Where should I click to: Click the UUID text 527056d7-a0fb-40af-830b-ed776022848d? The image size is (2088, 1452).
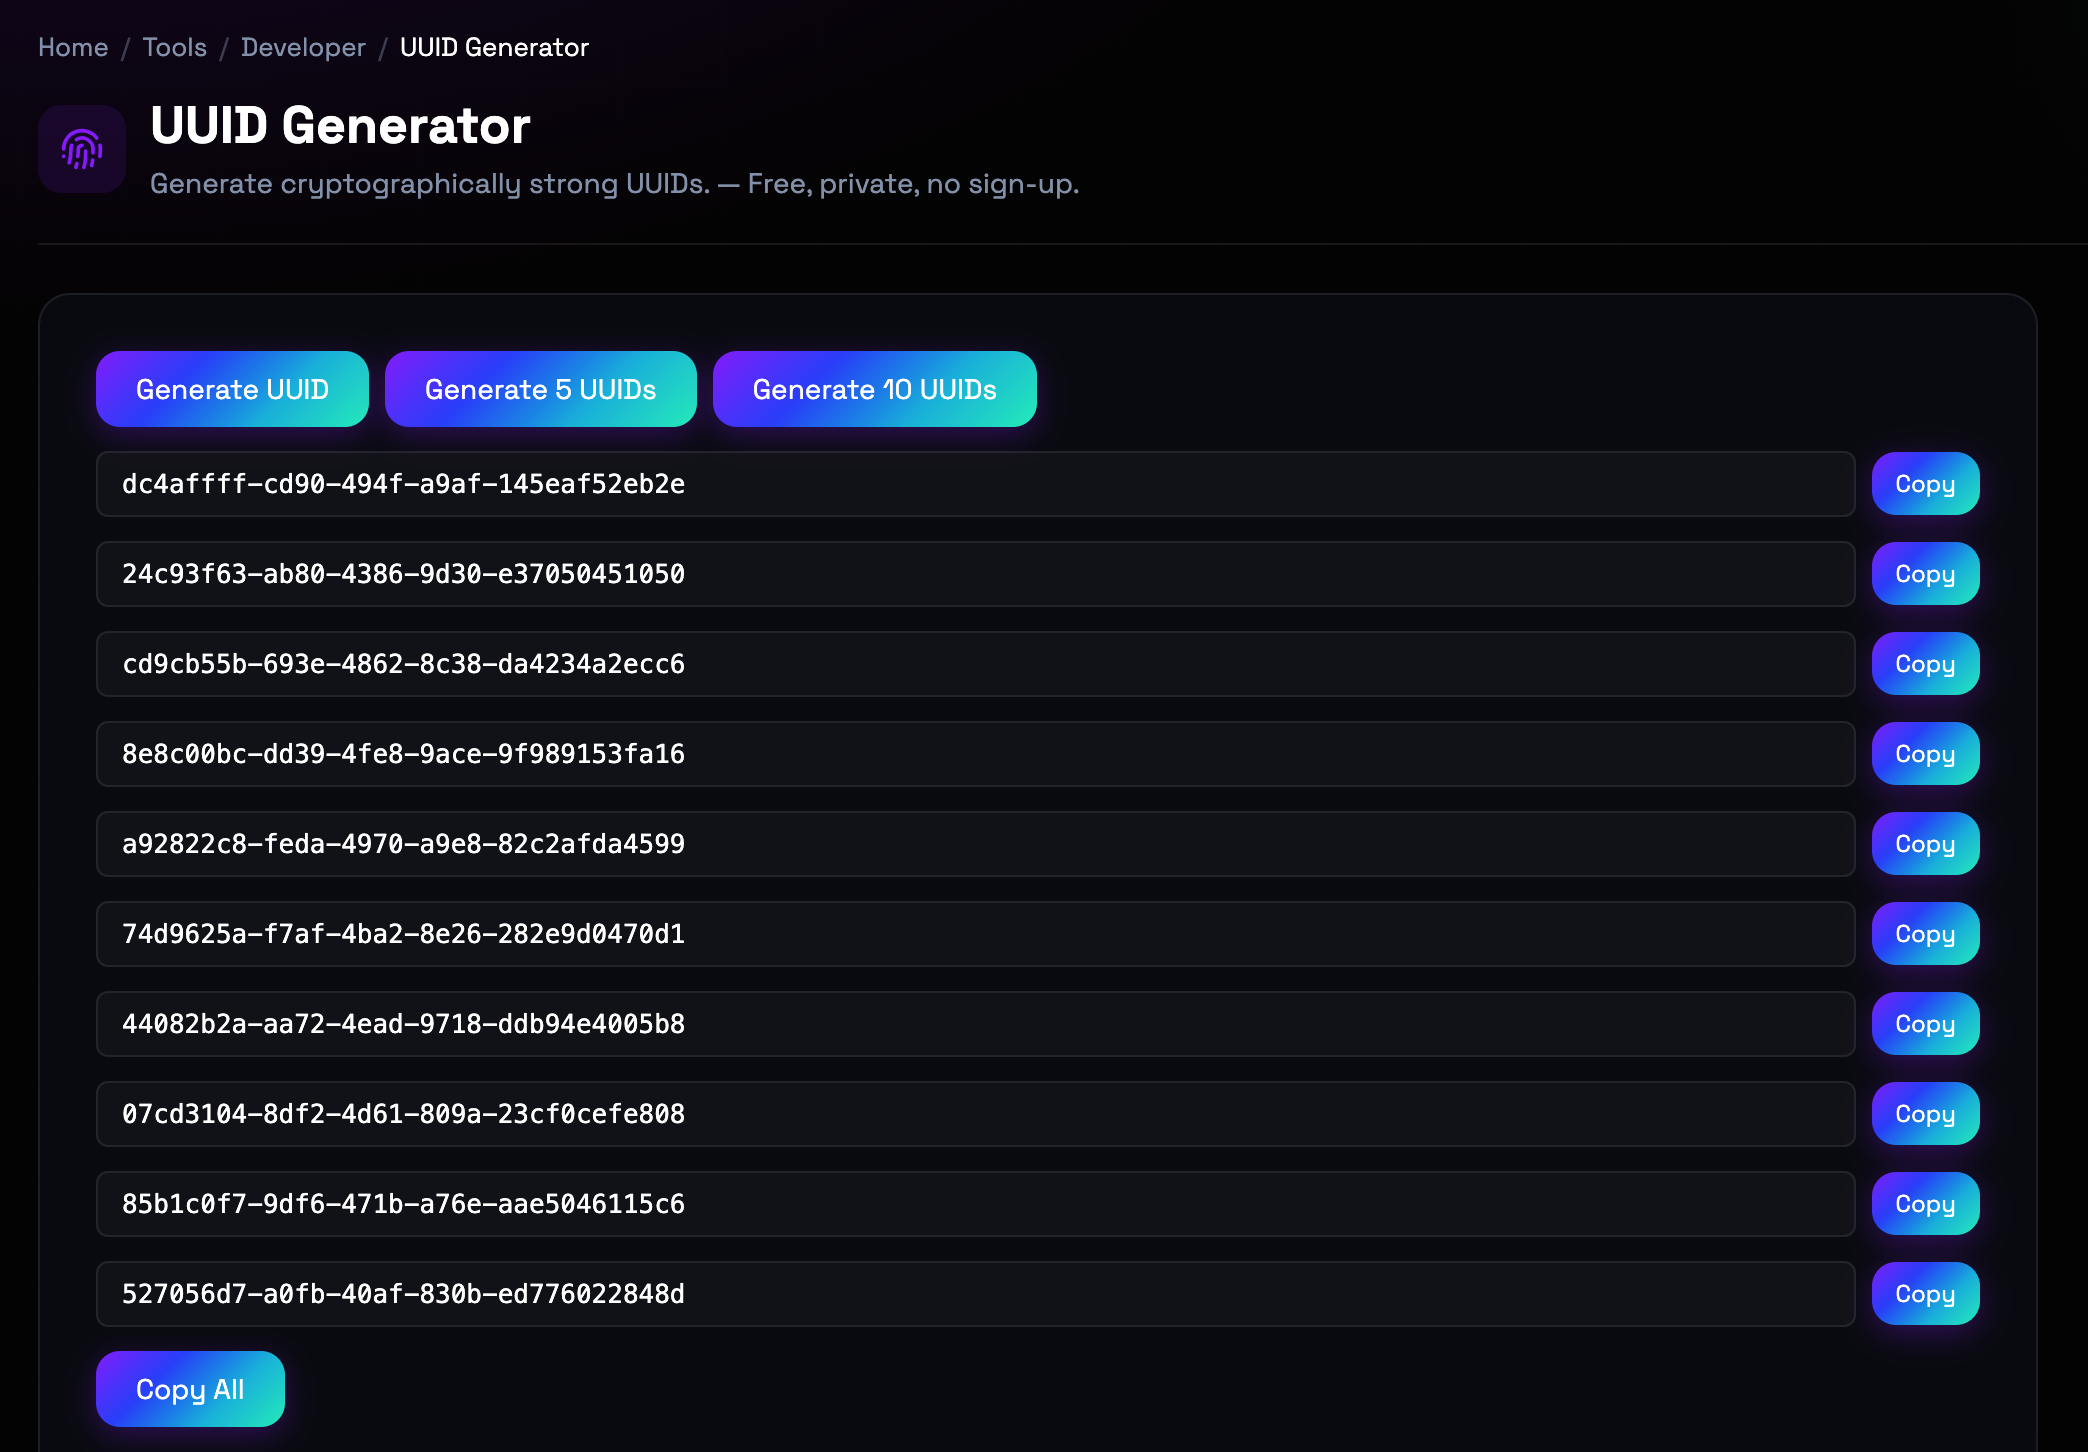pos(403,1294)
